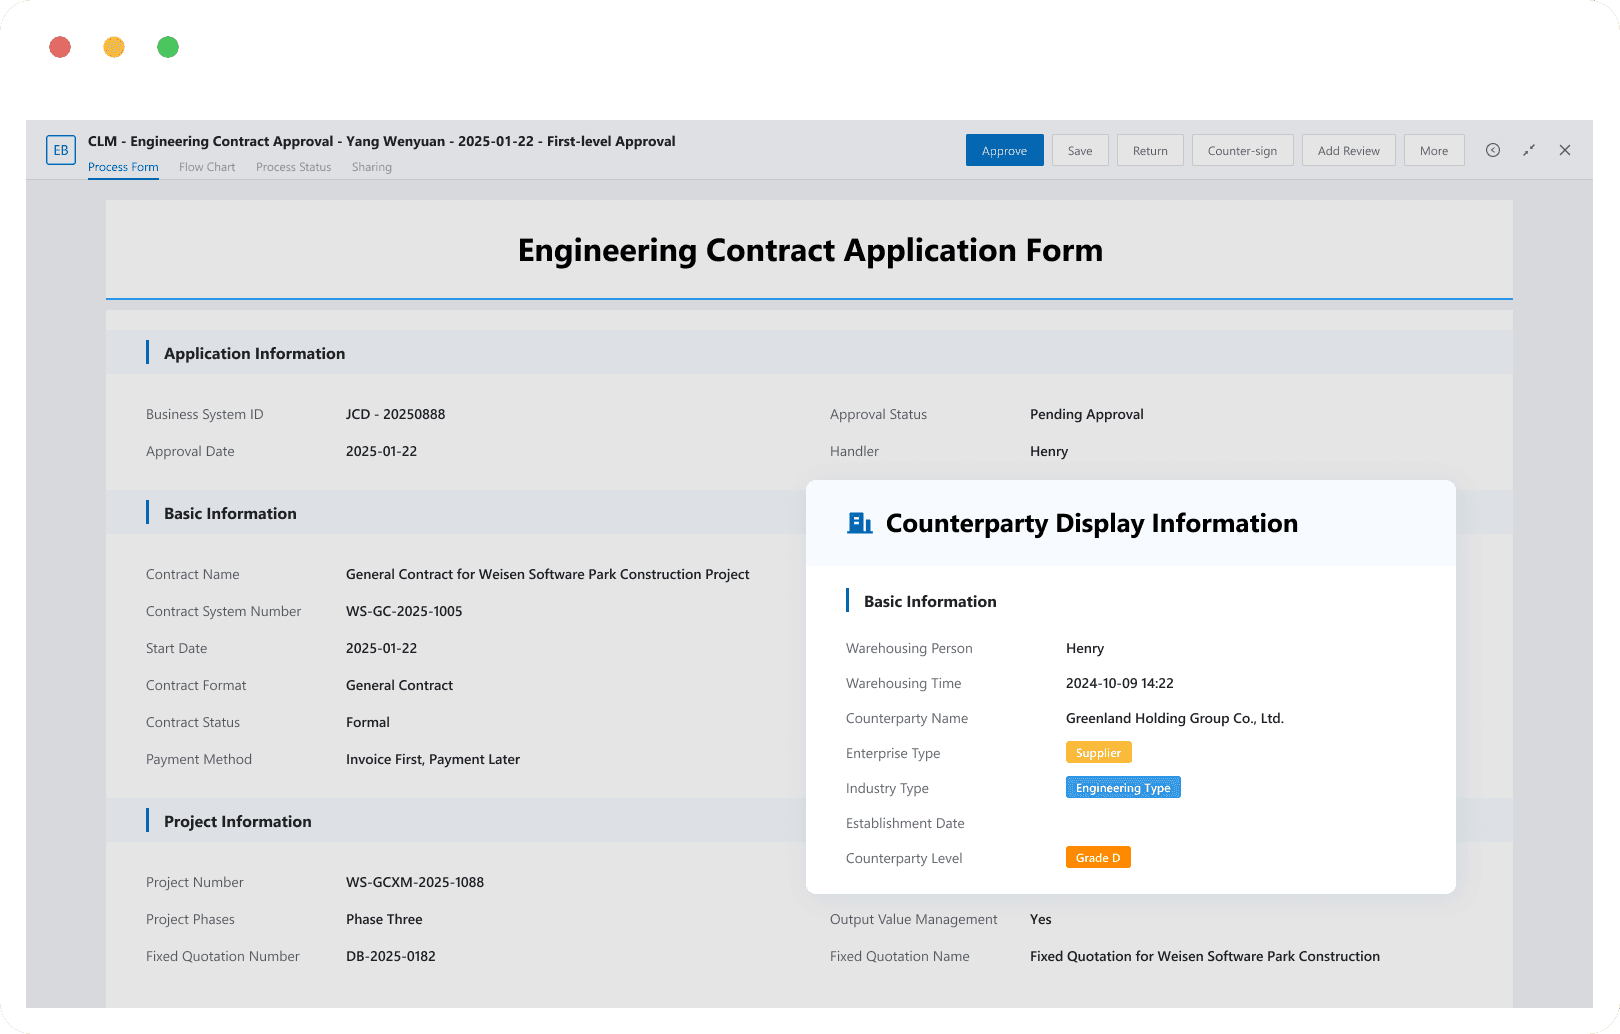The image size is (1620, 1034).
Task: Click the Formal contract status value
Action: pyautogui.click(x=368, y=722)
